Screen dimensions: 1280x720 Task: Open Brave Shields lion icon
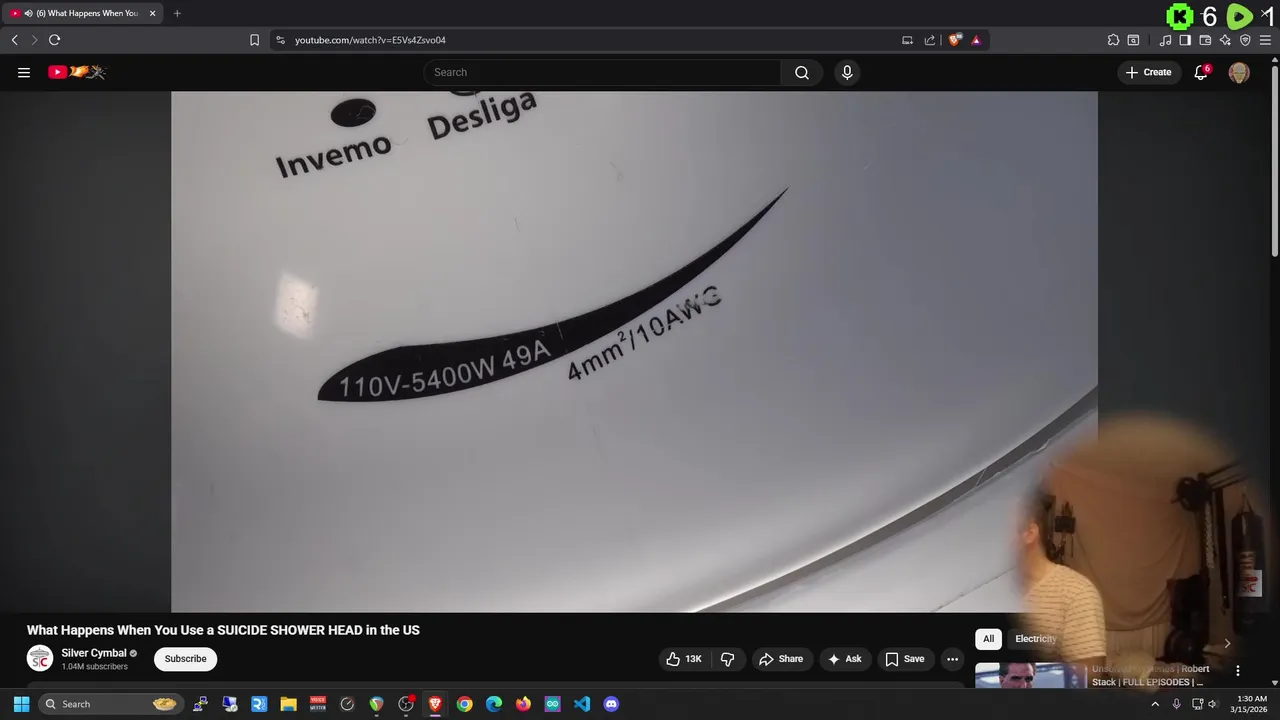click(x=955, y=40)
